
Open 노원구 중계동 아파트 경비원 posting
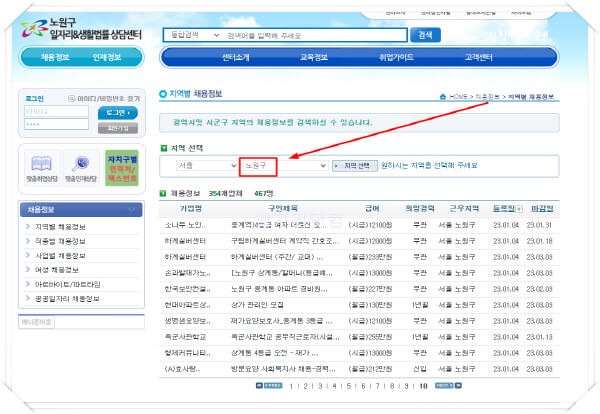click(279, 289)
